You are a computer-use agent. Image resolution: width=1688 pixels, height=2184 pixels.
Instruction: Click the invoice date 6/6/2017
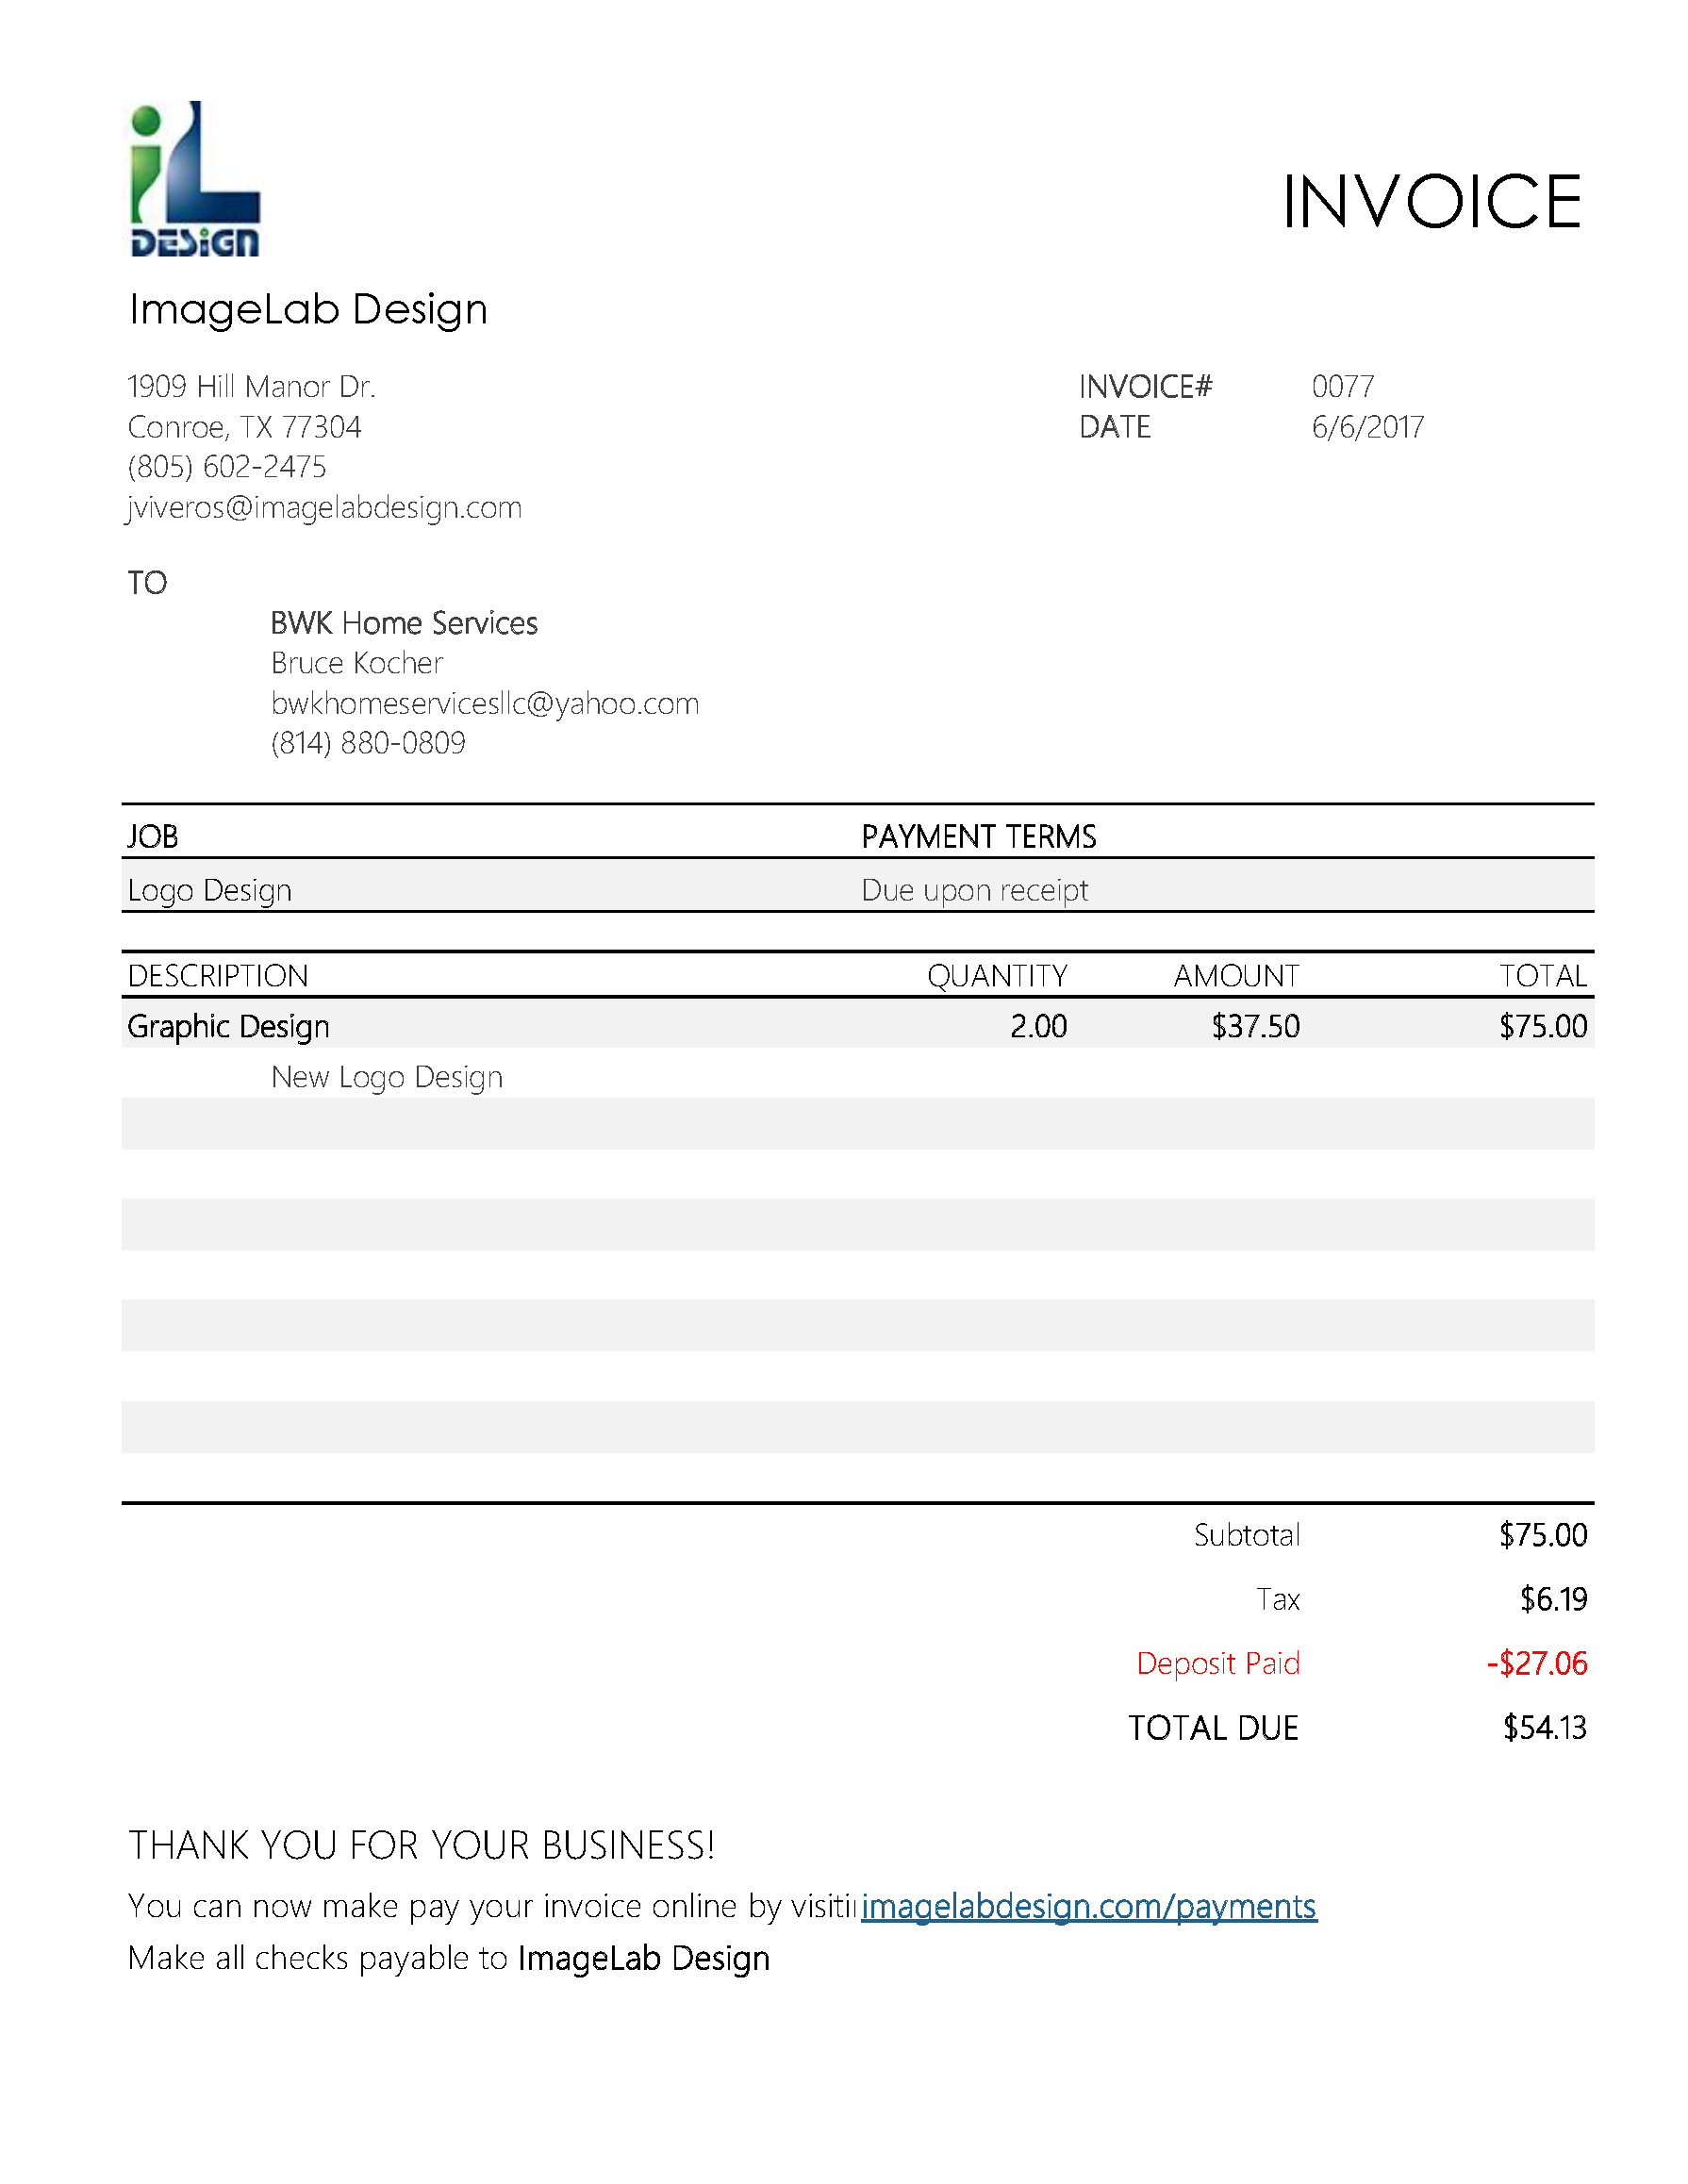coord(1367,428)
